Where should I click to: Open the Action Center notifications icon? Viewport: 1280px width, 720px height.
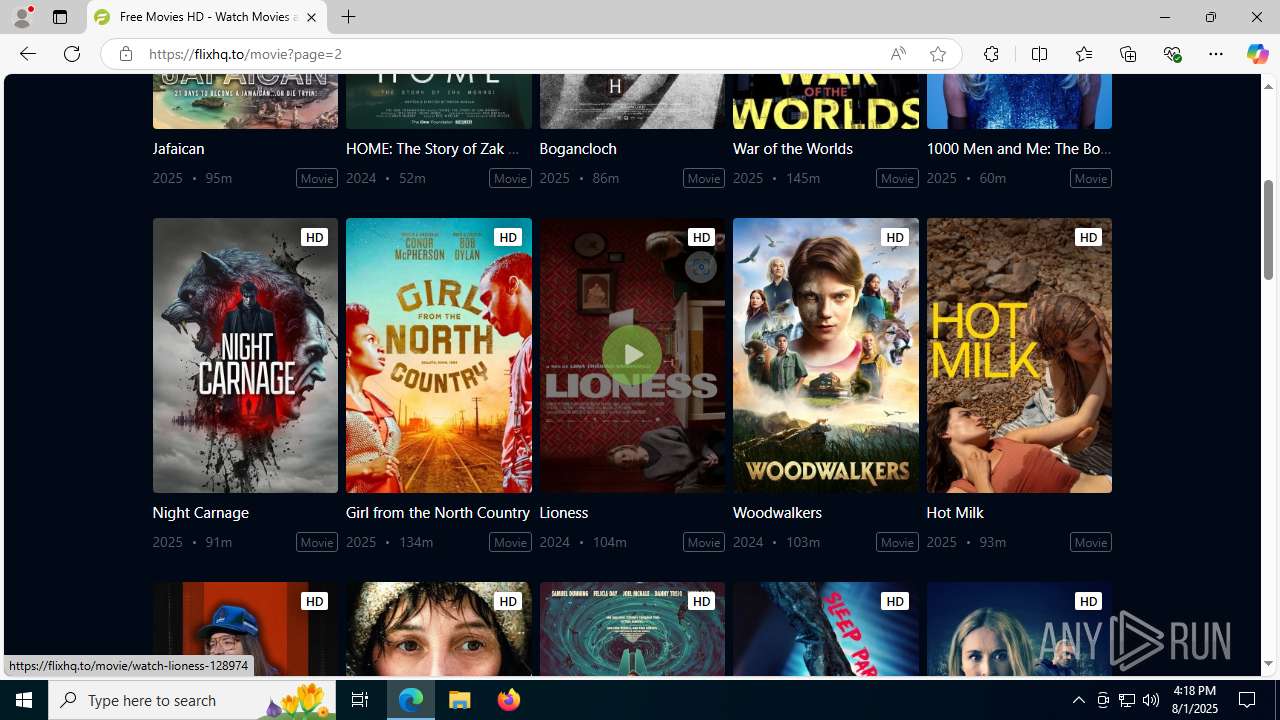1248,700
